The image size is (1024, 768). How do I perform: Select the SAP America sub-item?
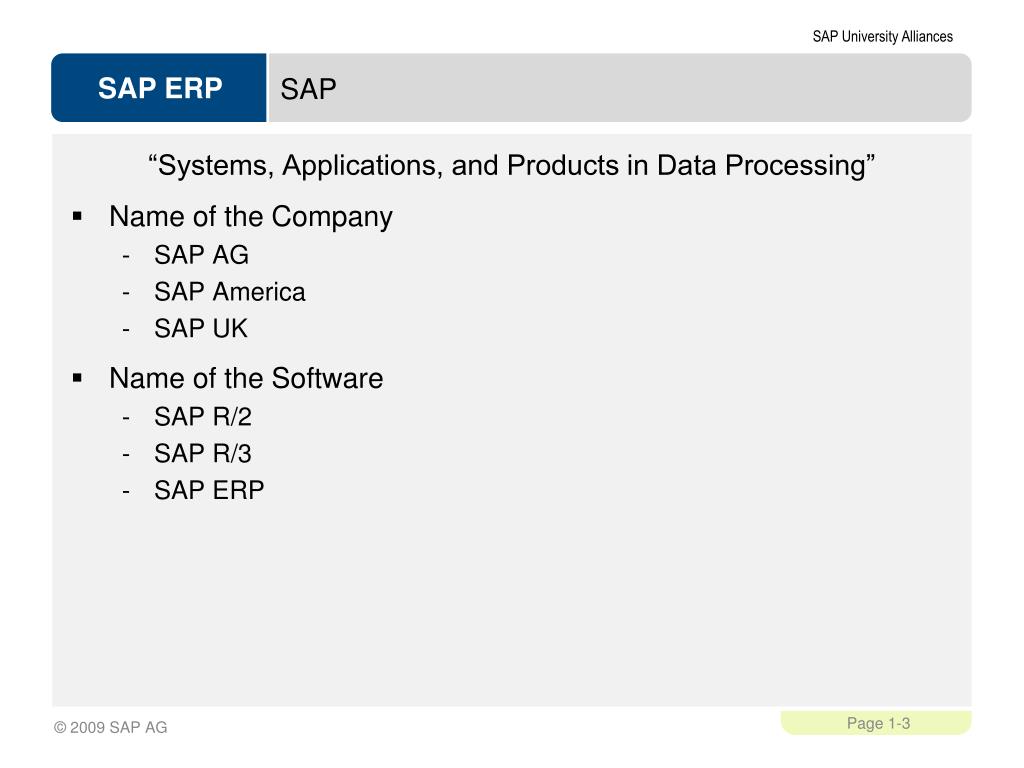tap(229, 292)
